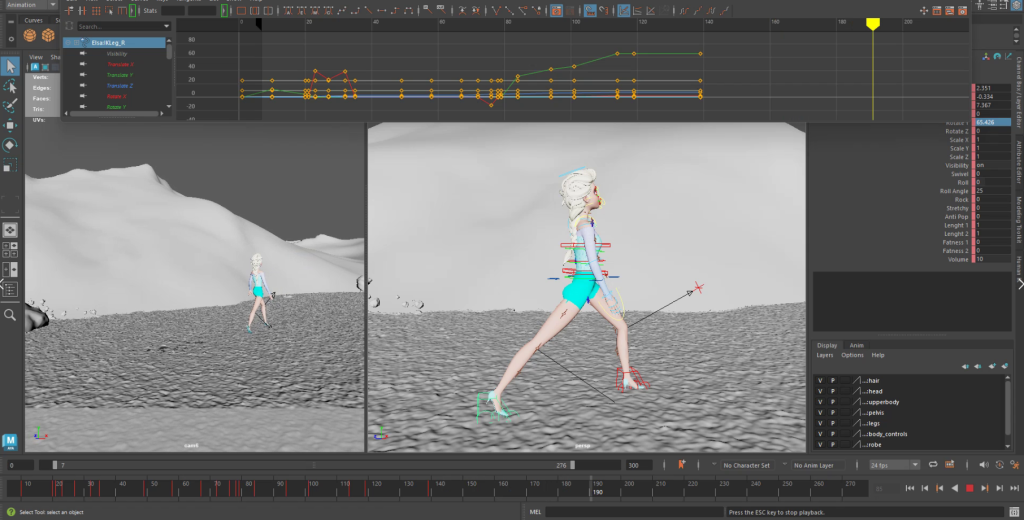Click the script editor icon at bottom-right
Image resolution: width=1024 pixels, height=520 pixels.
click(1014, 512)
